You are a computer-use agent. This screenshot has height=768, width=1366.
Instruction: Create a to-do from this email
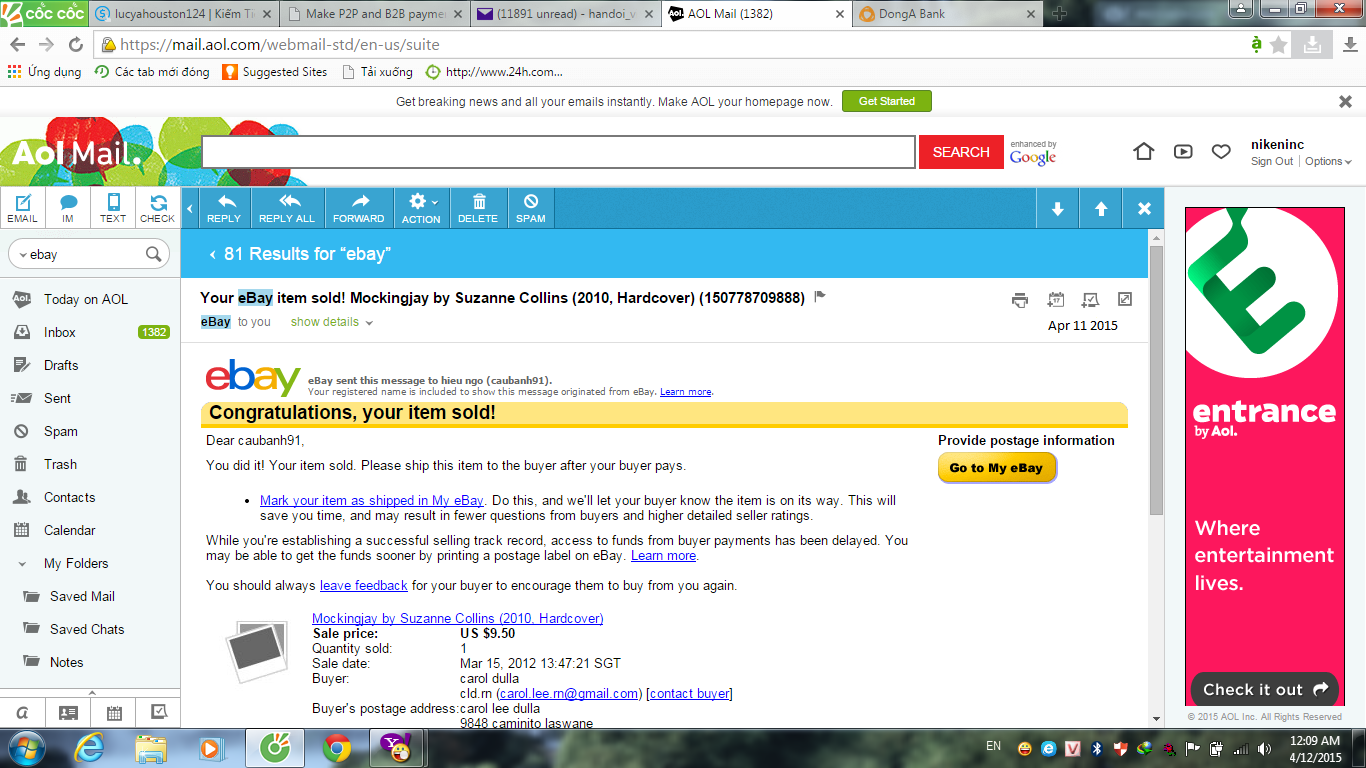1090,300
